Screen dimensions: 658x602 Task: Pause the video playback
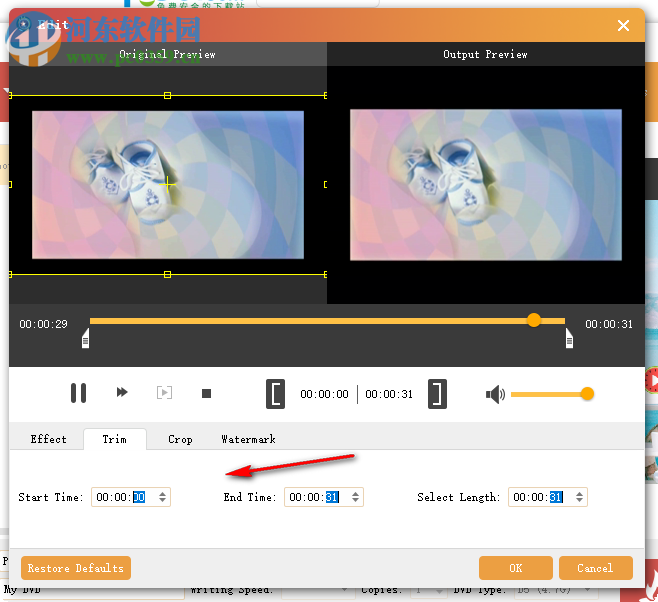pyautogui.click(x=78, y=393)
